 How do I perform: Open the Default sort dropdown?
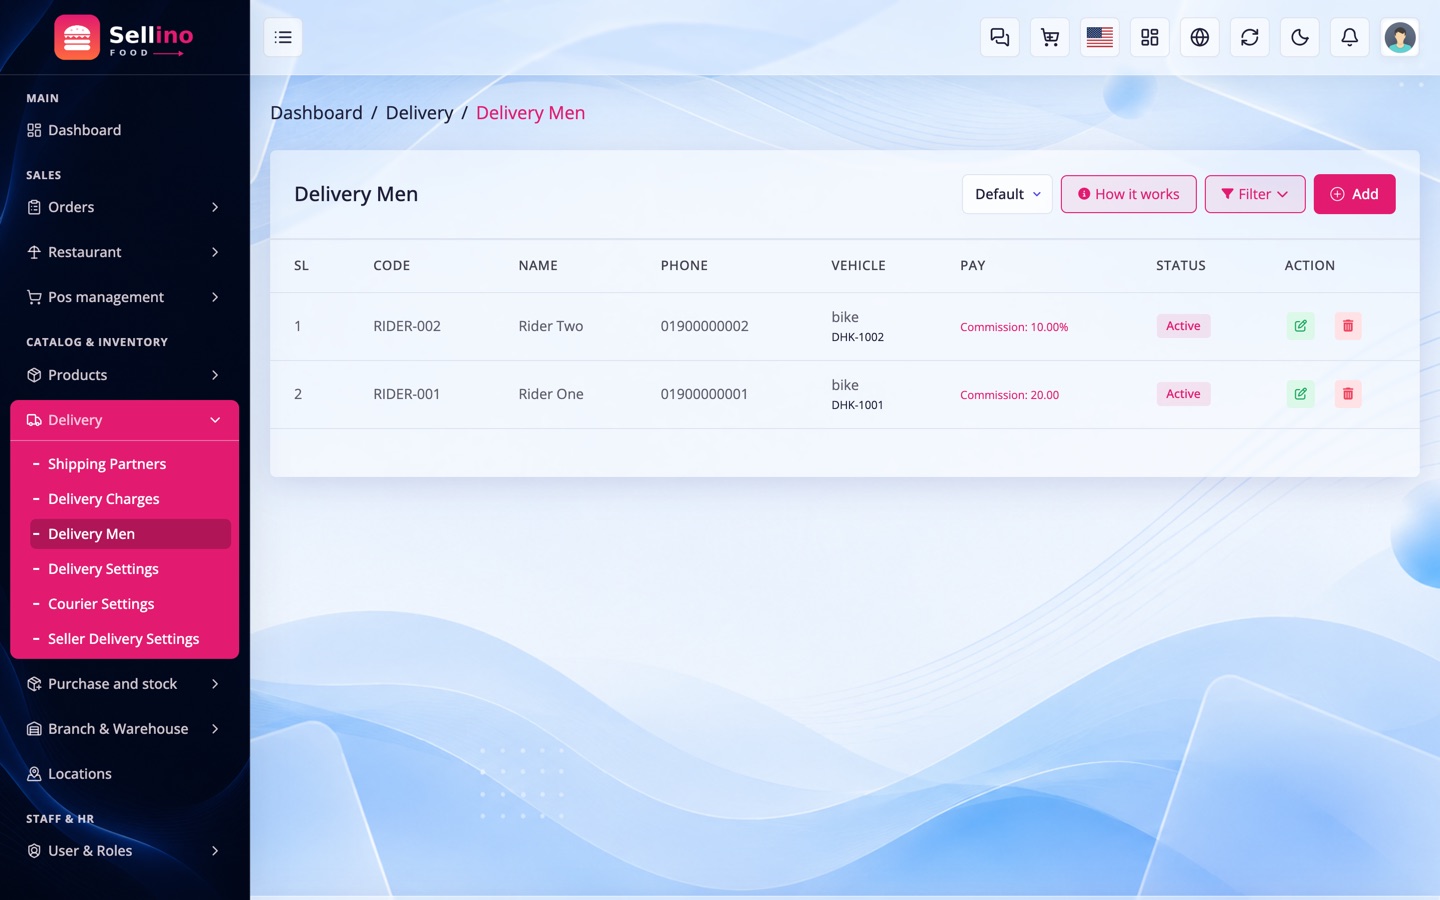pyautogui.click(x=1007, y=194)
